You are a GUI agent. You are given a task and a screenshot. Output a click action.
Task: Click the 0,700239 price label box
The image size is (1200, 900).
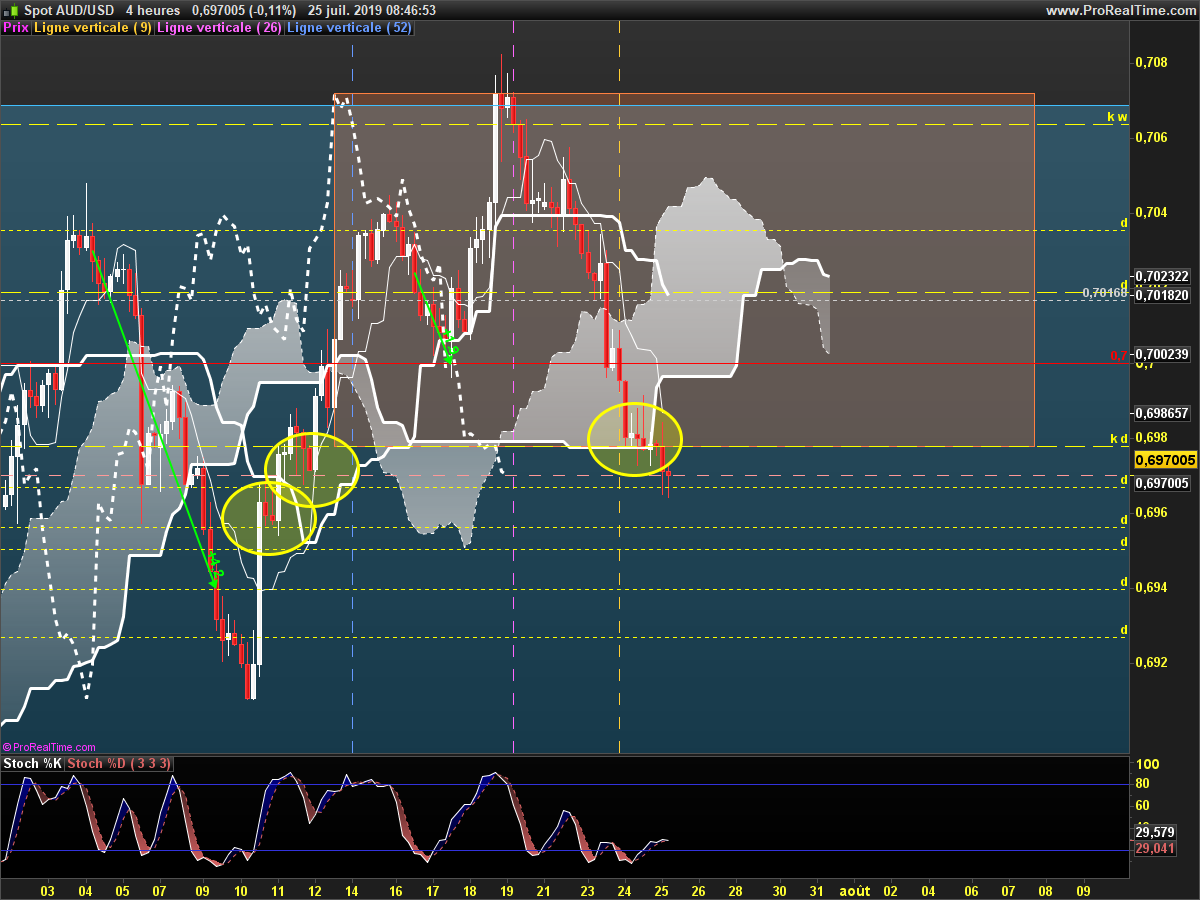[1160, 354]
